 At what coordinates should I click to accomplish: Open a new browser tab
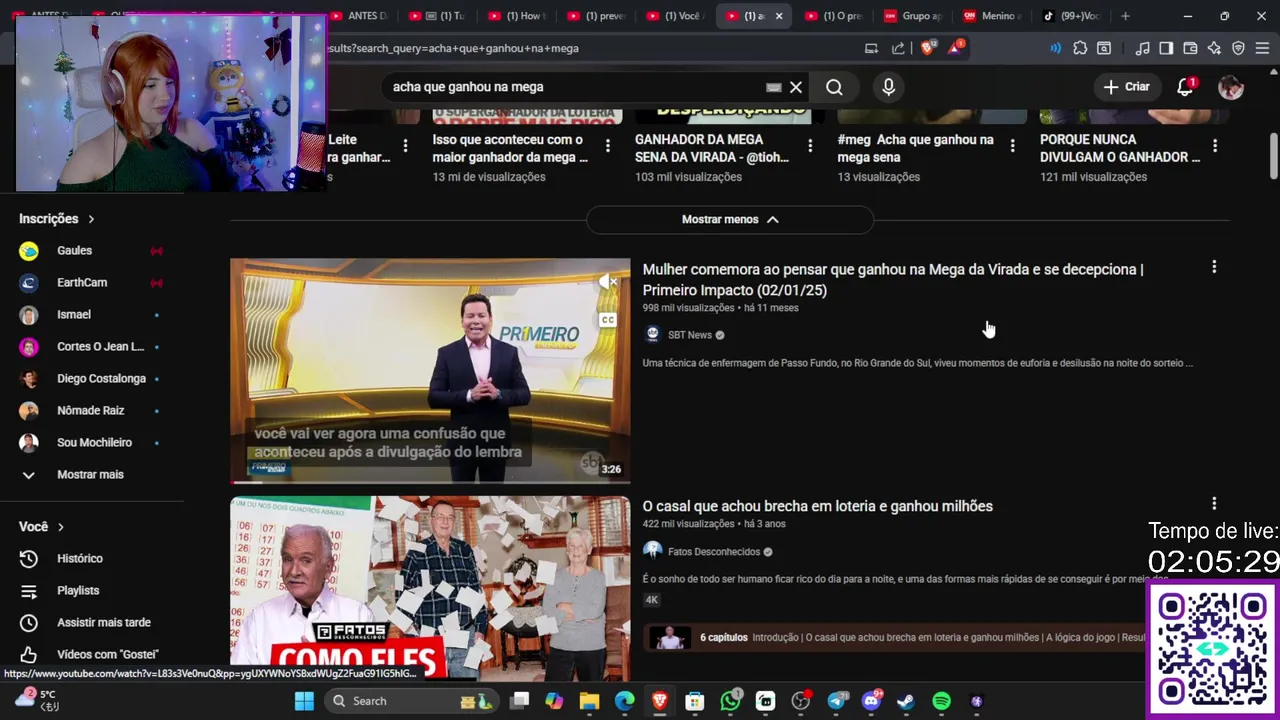click(x=1125, y=16)
